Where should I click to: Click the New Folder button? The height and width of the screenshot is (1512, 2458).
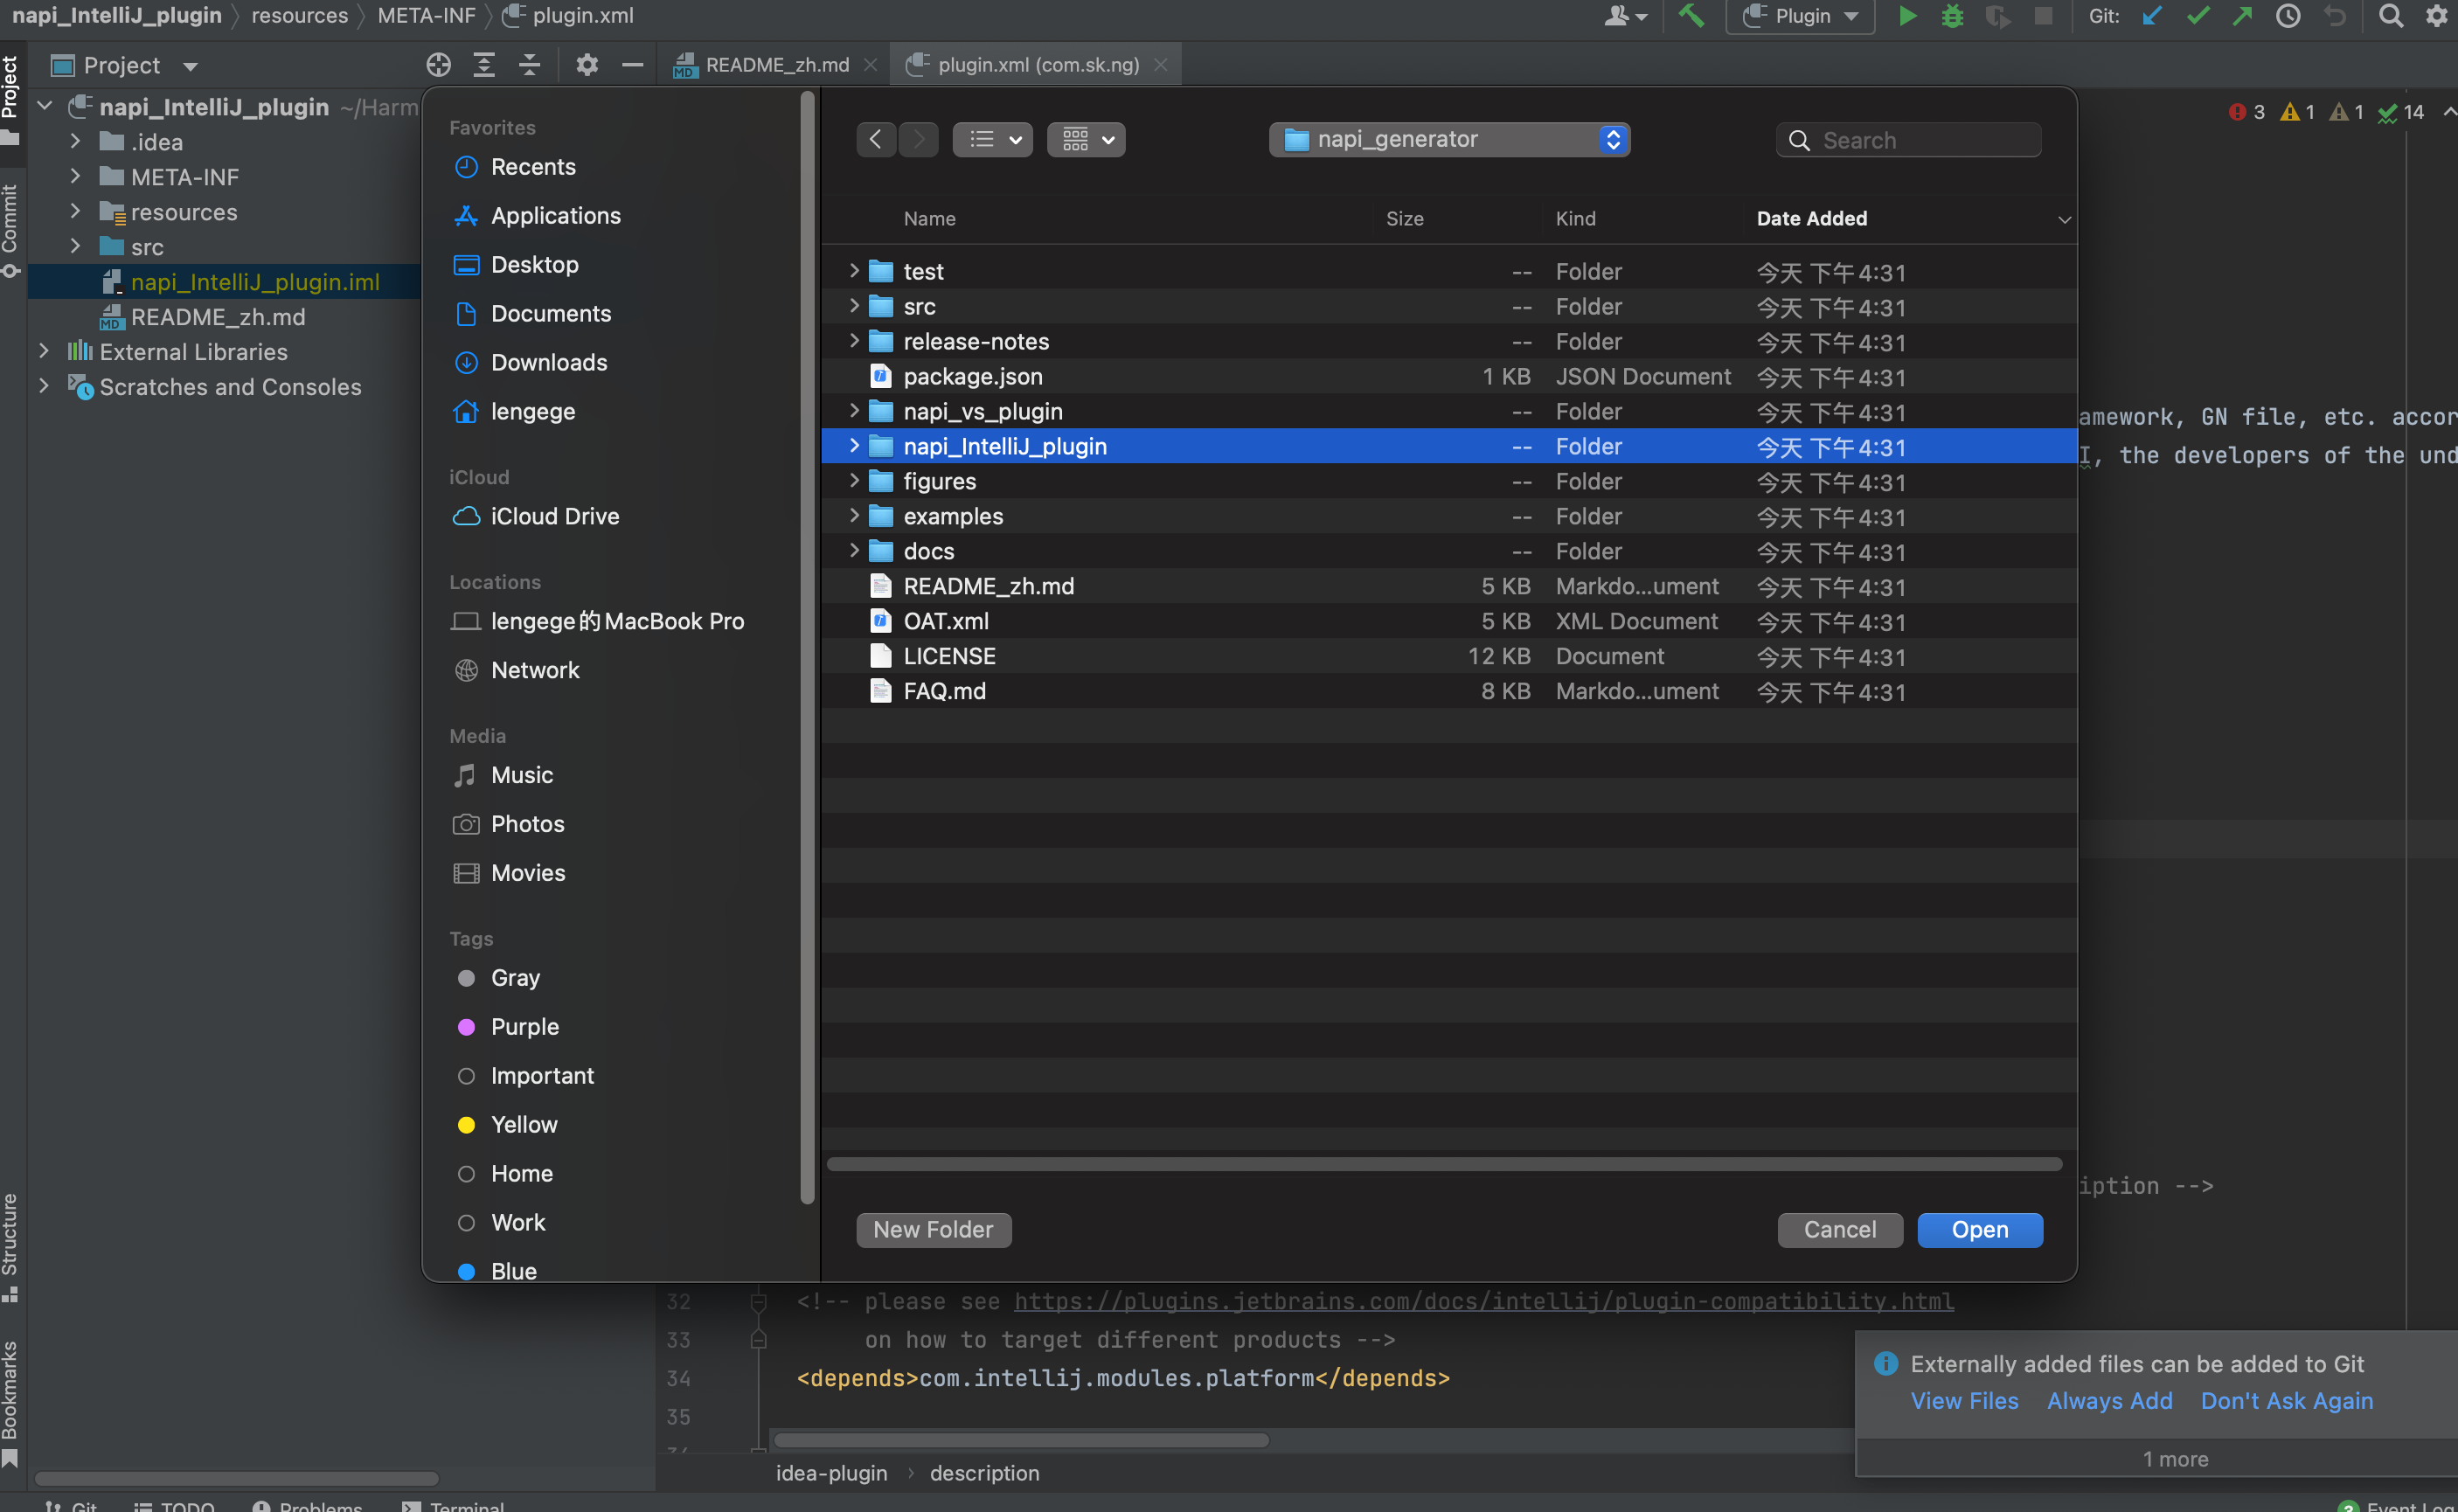tap(933, 1230)
